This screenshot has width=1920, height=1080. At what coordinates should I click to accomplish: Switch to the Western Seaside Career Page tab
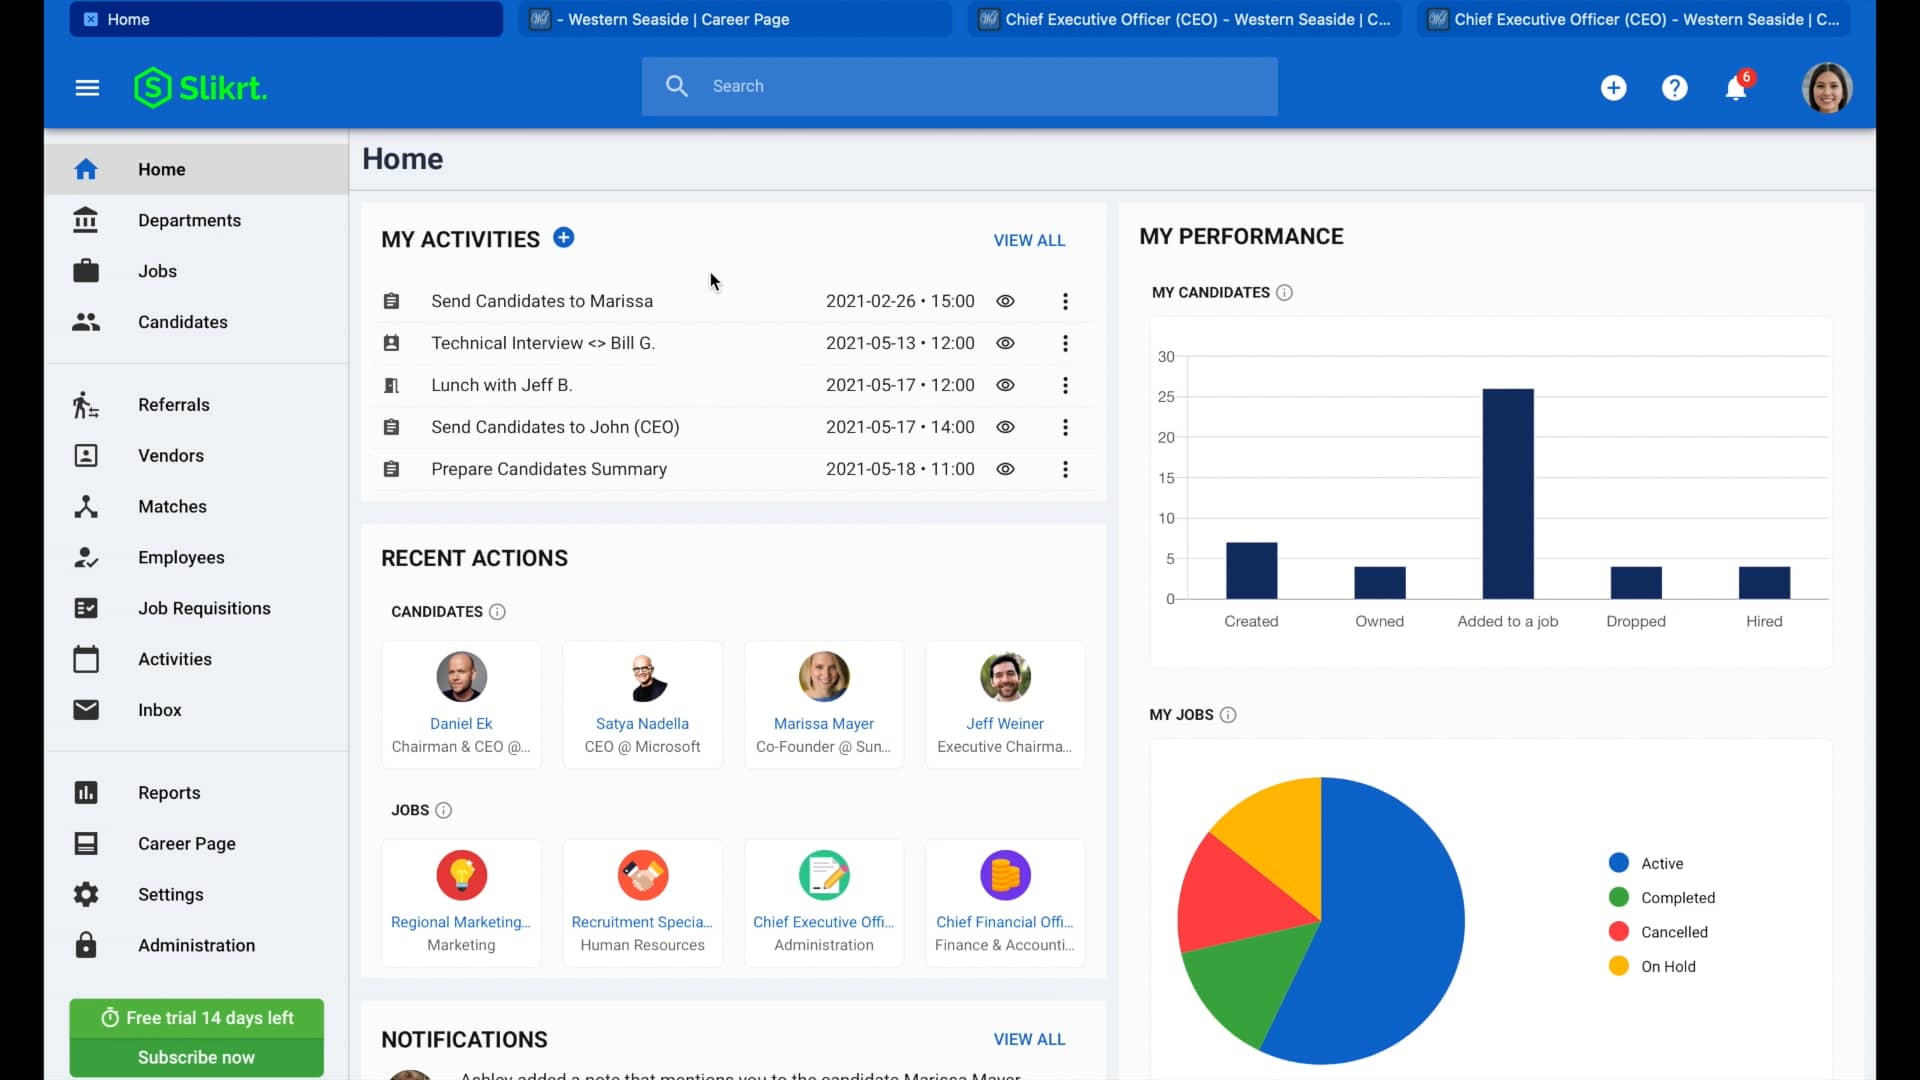(x=736, y=19)
